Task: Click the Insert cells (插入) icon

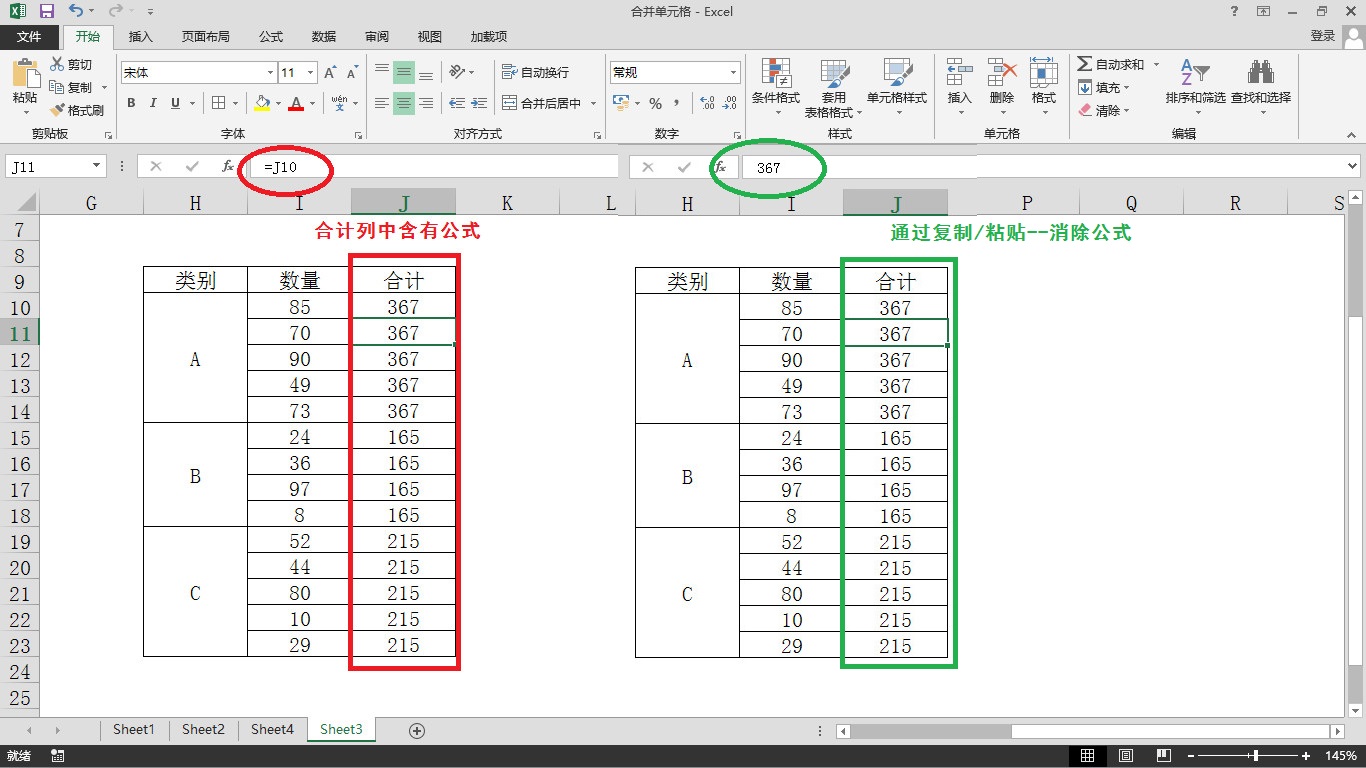Action: pos(959,73)
